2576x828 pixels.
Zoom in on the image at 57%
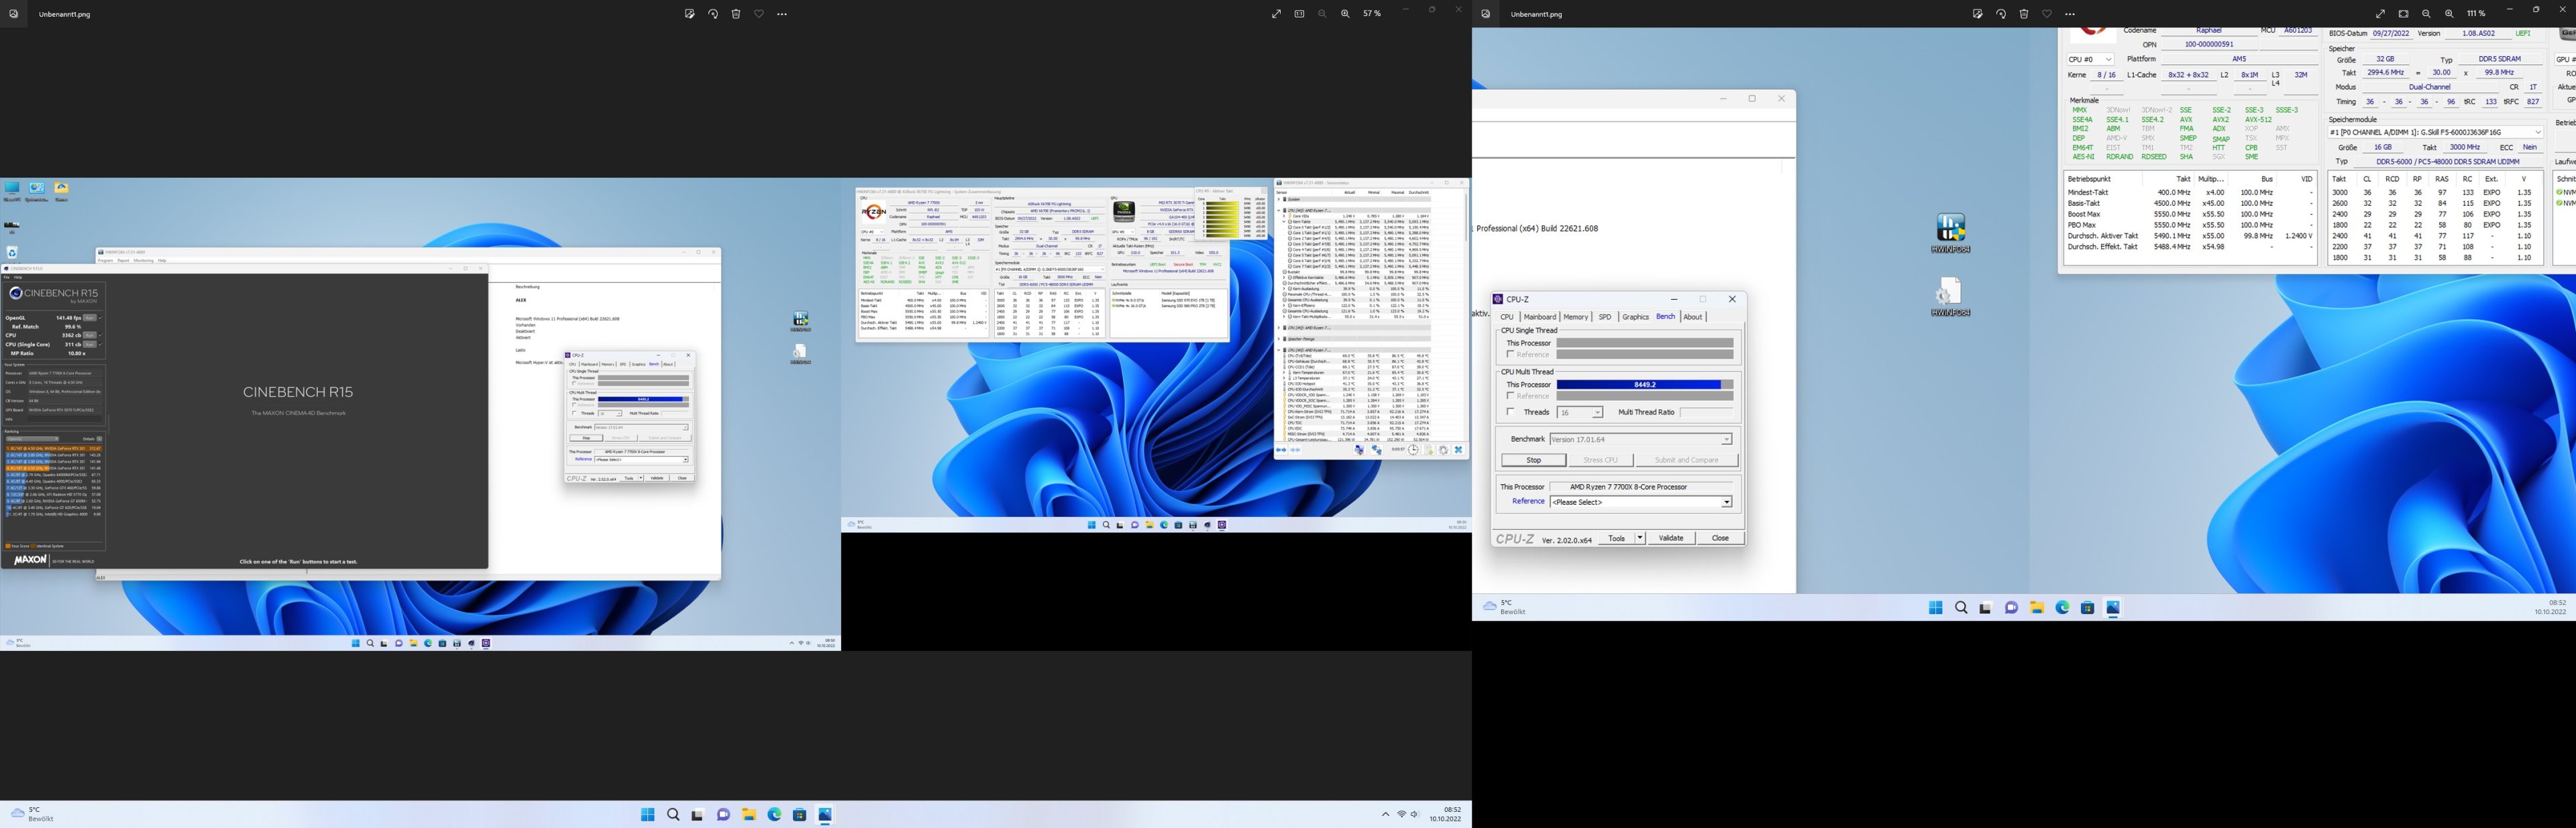coord(1345,14)
